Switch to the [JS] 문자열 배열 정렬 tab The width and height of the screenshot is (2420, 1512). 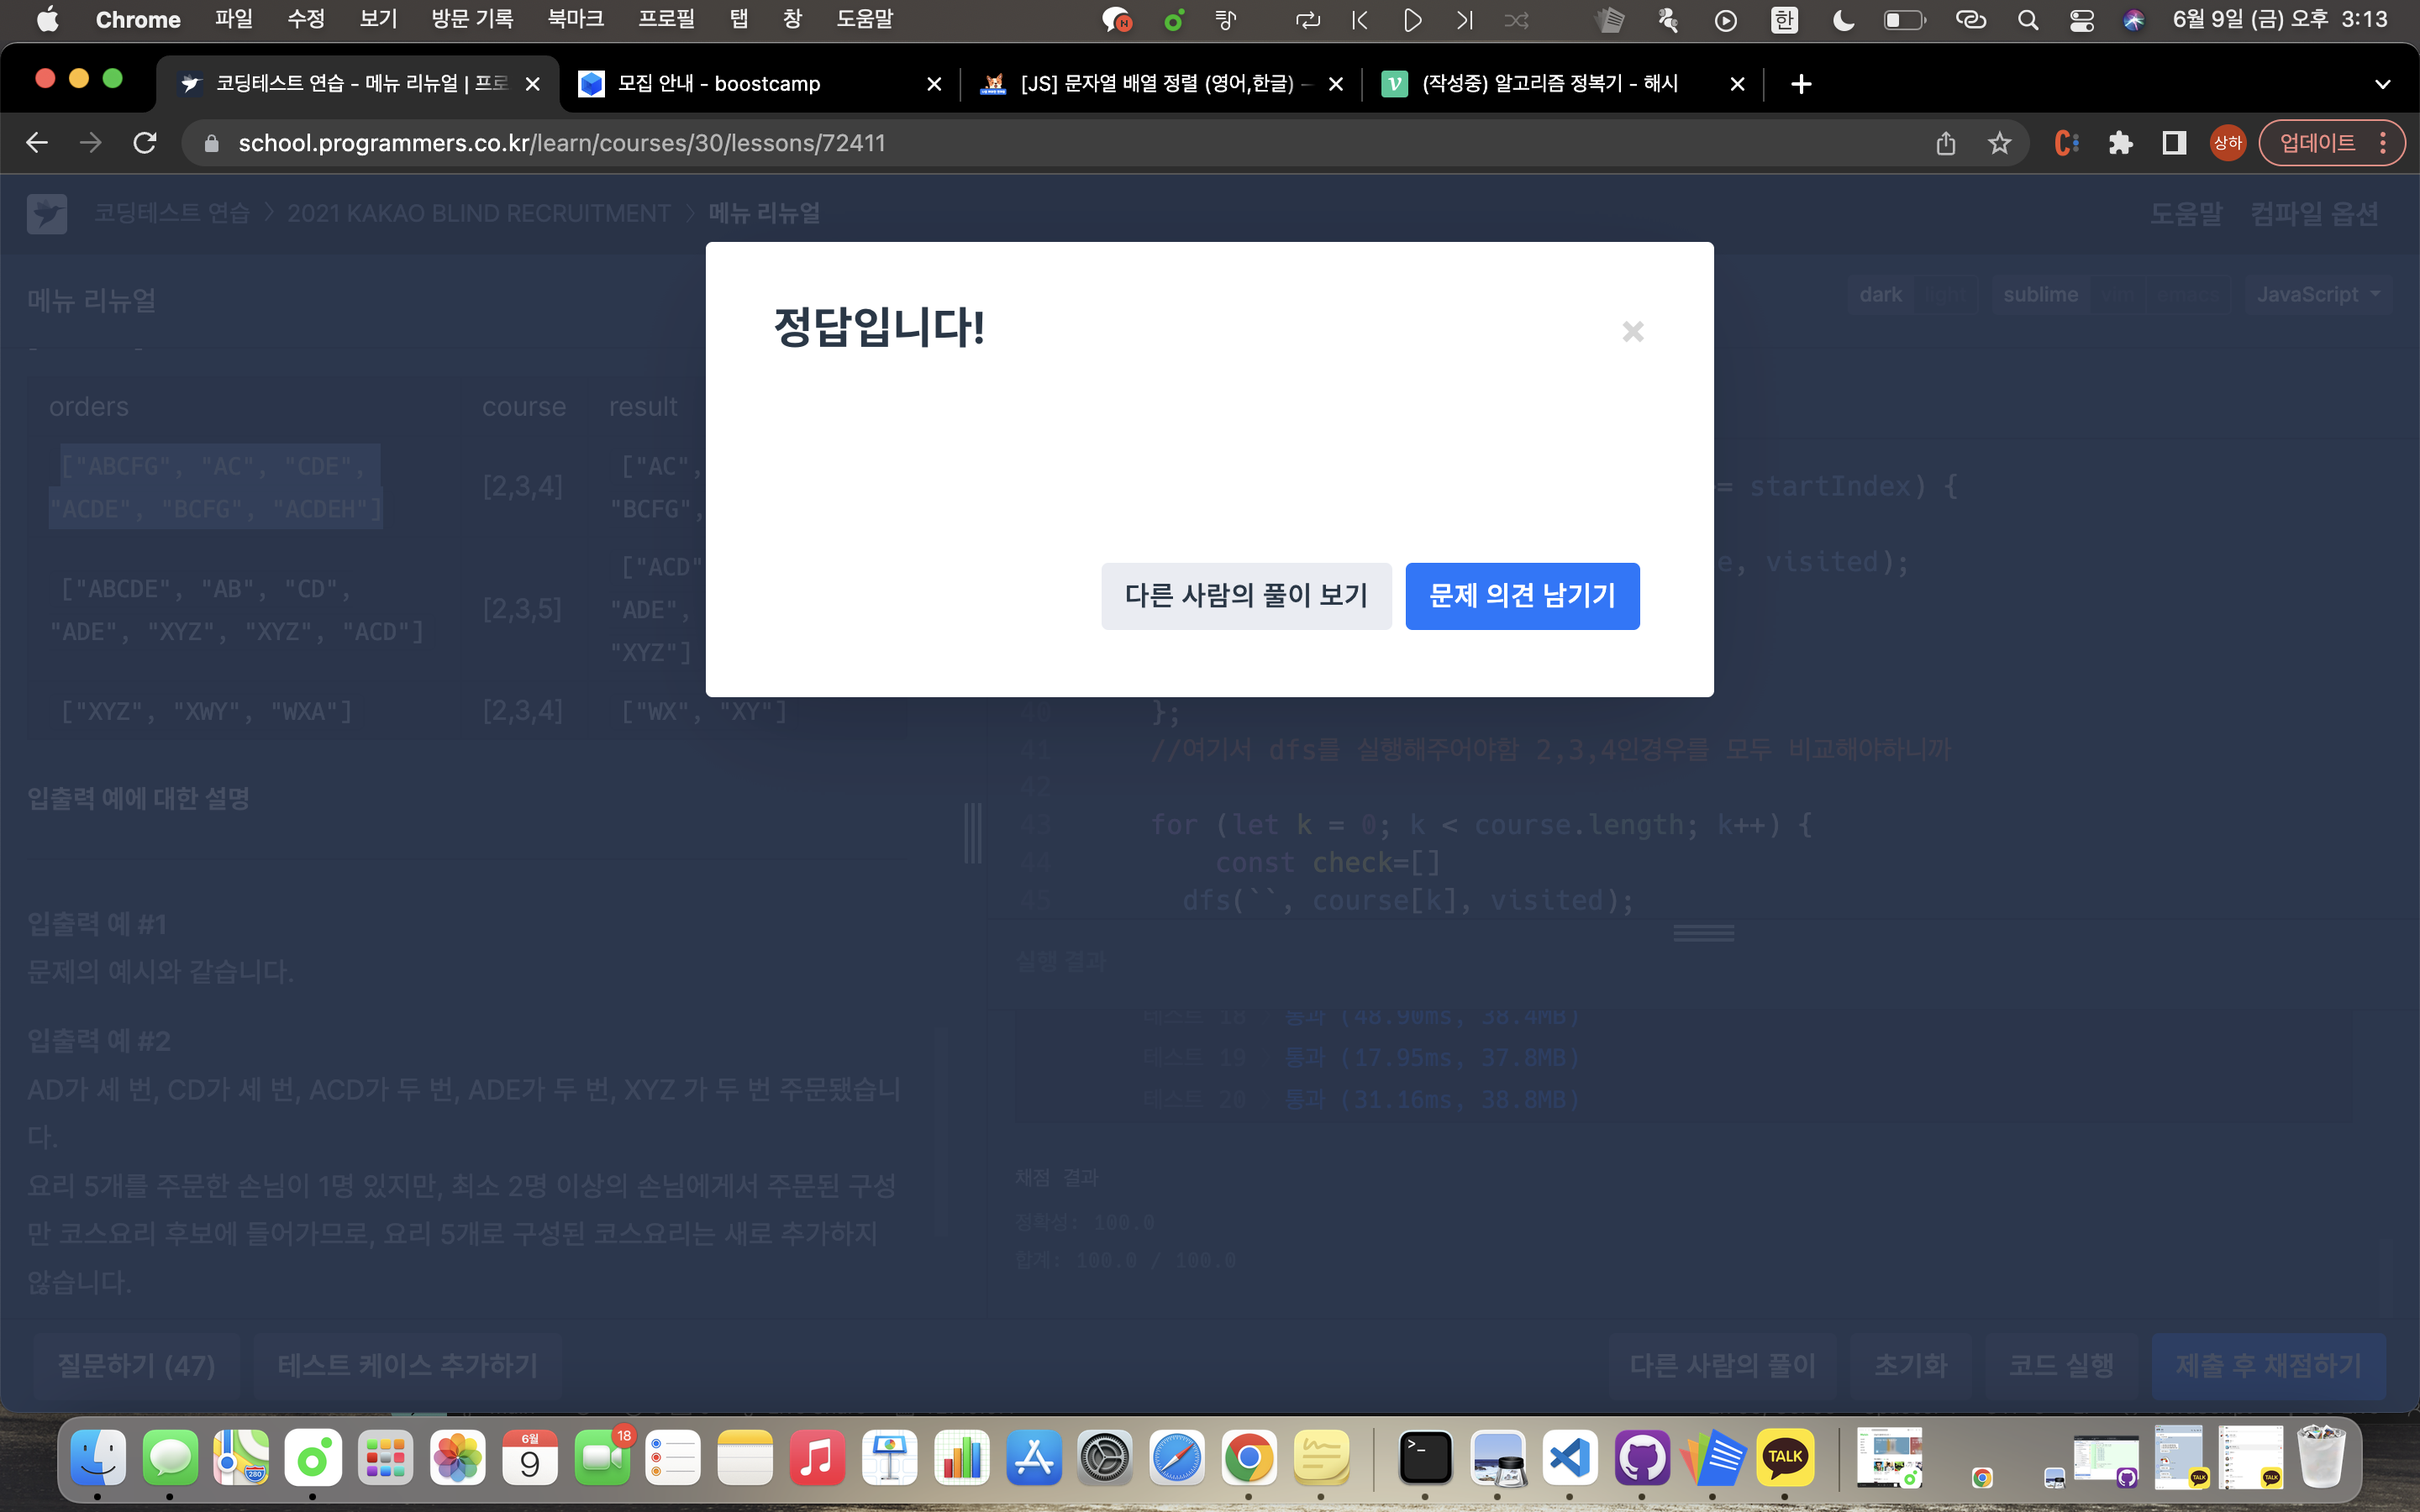1160,84
